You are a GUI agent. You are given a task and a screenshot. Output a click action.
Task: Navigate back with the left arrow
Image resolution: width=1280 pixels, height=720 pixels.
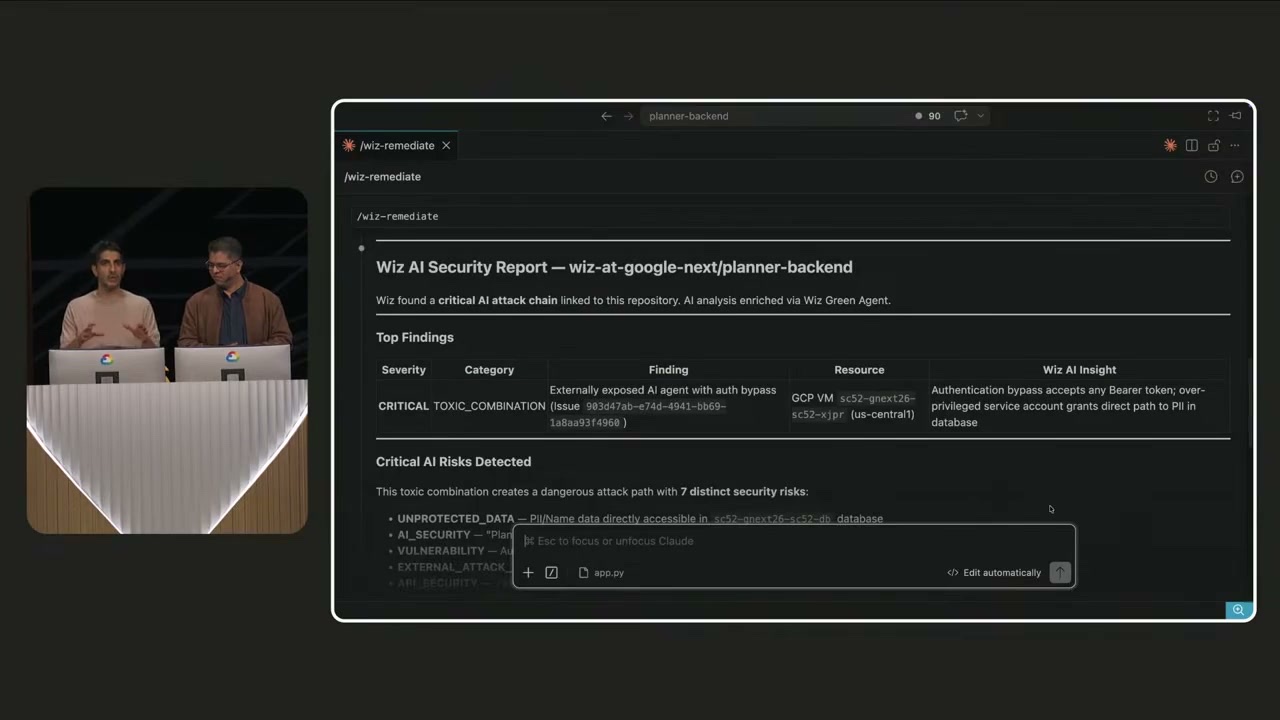coord(606,115)
